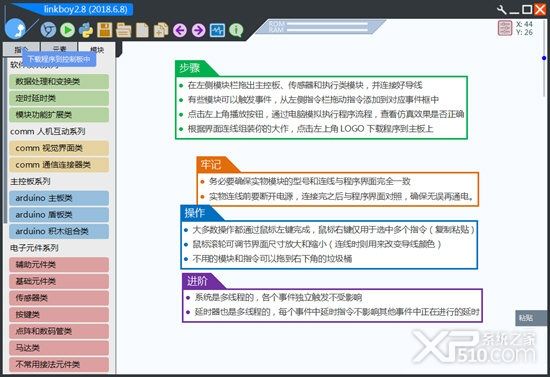Open the Python icon in toolbar

click(86, 30)
